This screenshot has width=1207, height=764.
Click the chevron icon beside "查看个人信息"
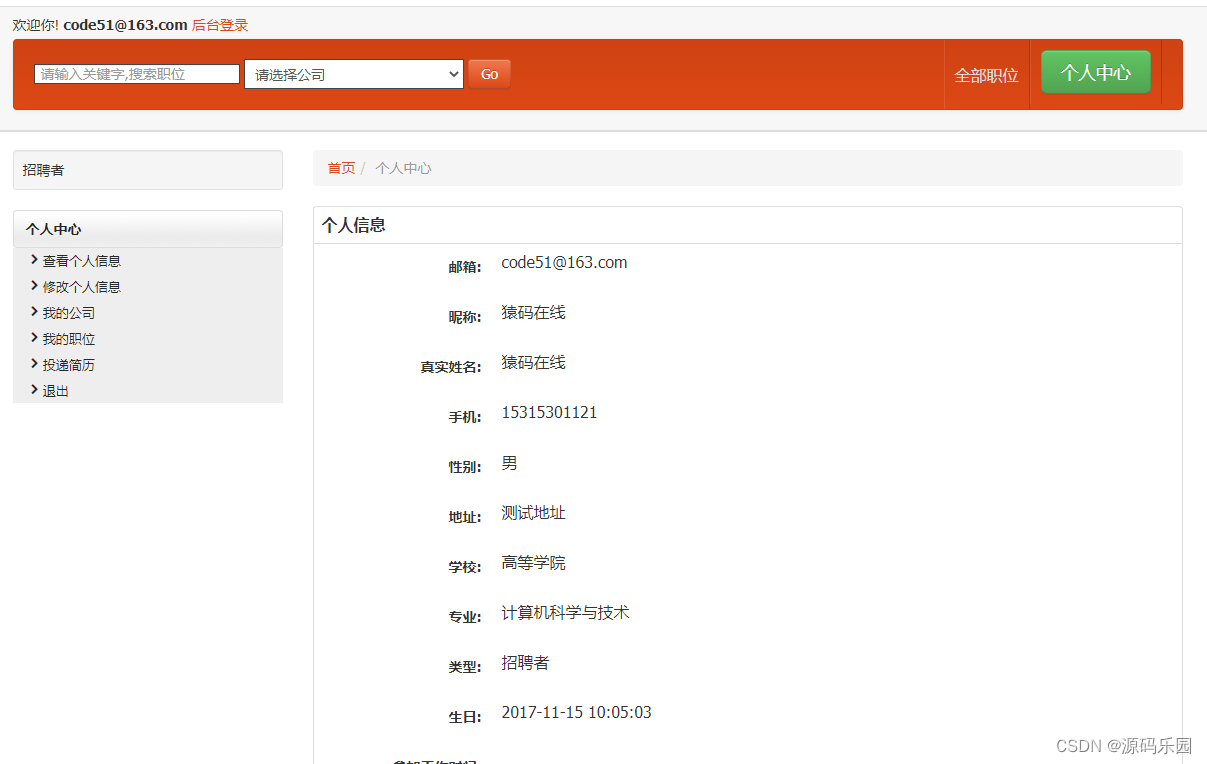coord(36,260)
